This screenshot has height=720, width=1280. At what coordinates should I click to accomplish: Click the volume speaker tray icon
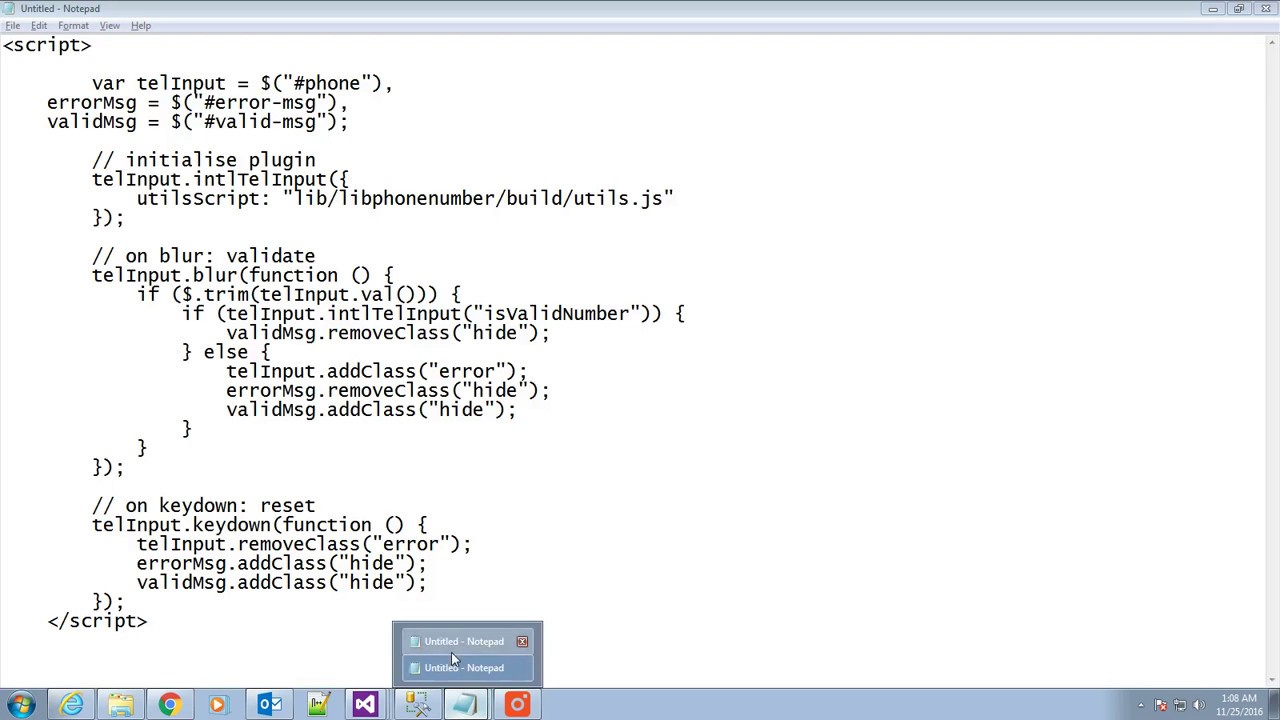point(1198,705)
